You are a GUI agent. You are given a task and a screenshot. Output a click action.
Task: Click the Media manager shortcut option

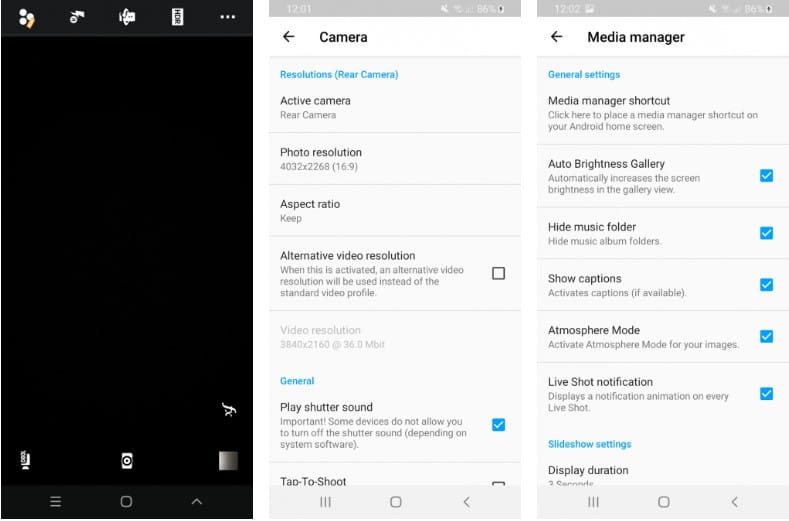[663, 113]
